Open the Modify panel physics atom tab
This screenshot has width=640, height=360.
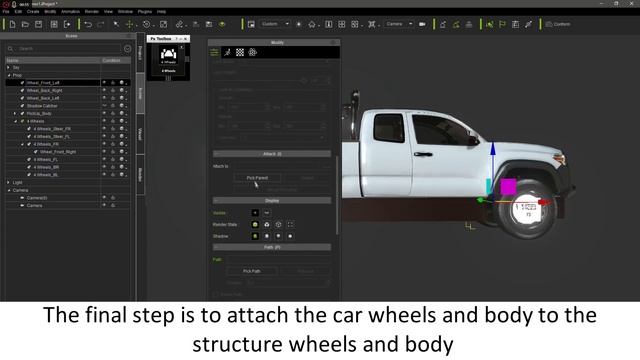tap(253, 52)
